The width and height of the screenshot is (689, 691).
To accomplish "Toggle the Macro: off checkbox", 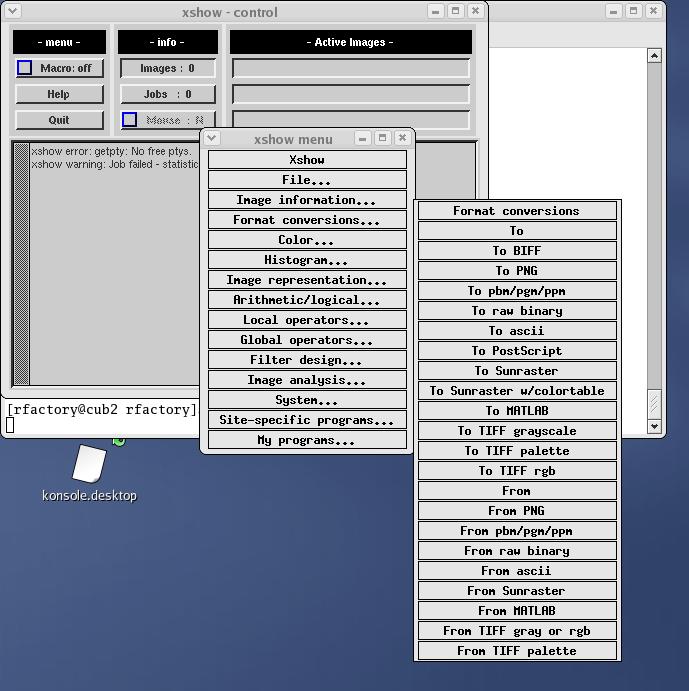I will pyautogui.click(x=25, y=68).
